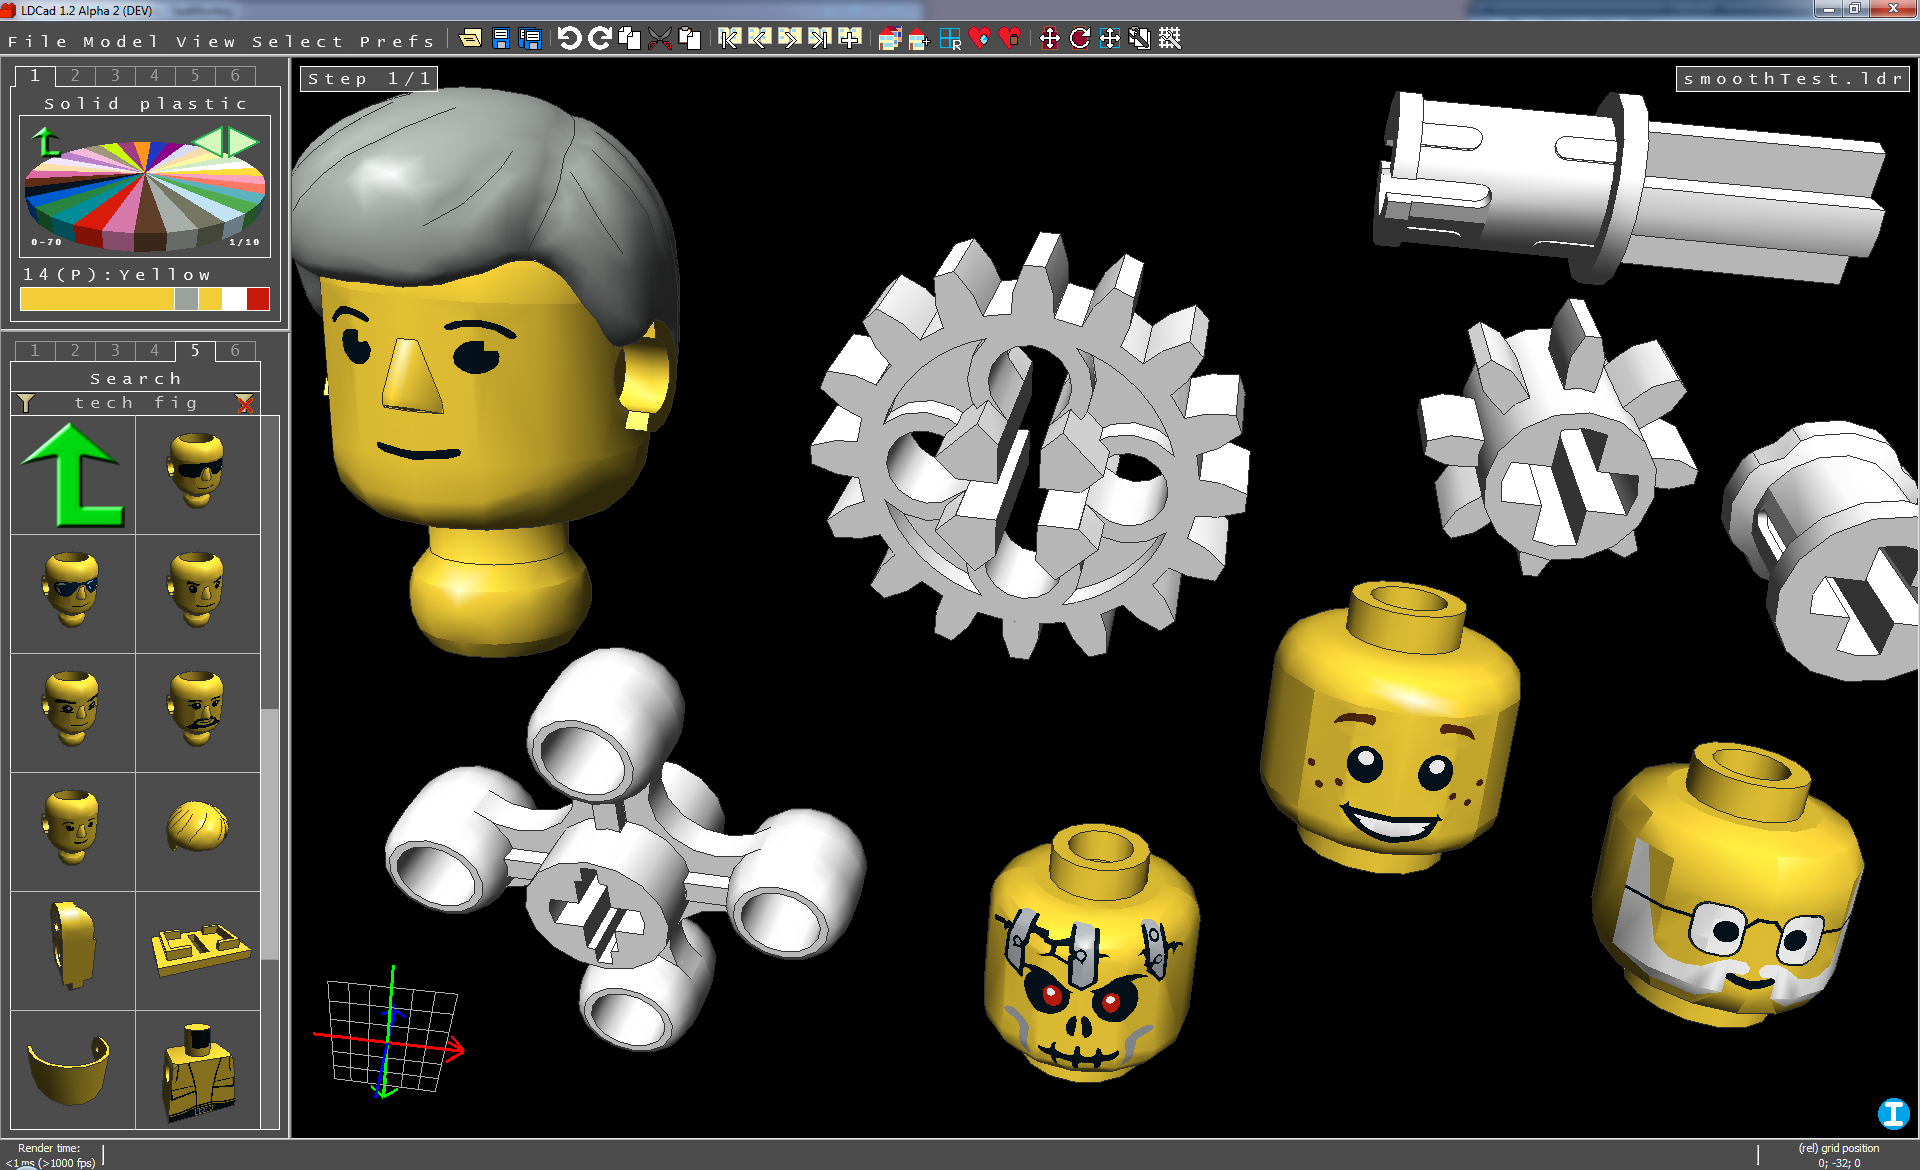Select the yellow torso thumbnail

click(x=197, y=1070)
